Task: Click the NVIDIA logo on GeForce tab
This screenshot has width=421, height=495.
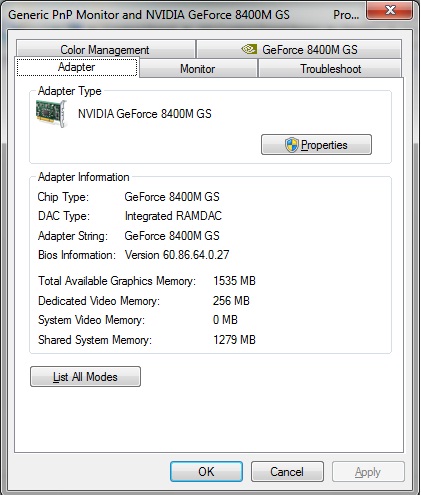Action: click(249, 49)
